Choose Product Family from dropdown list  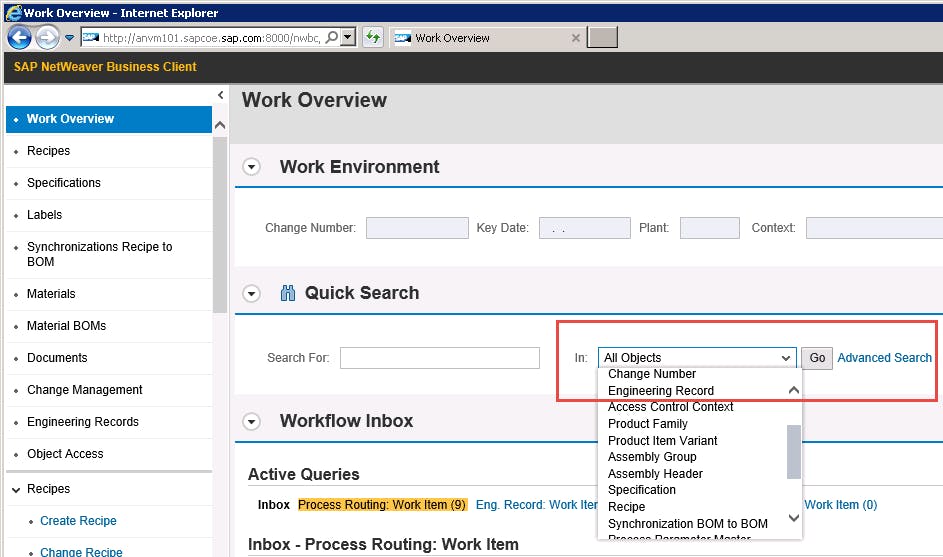[648, 424]
